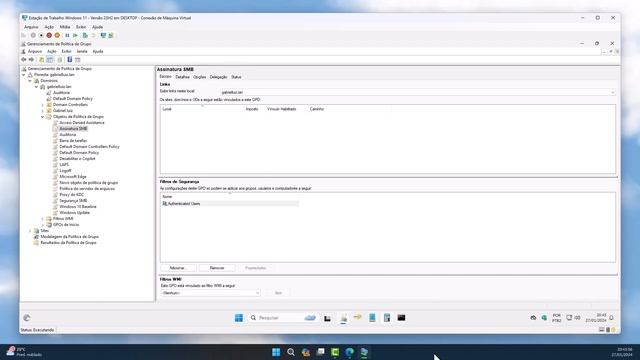The width and height of the screenshot is (640, 360).
Task: Open the Janela menu in console
Action: pos(82,51)
